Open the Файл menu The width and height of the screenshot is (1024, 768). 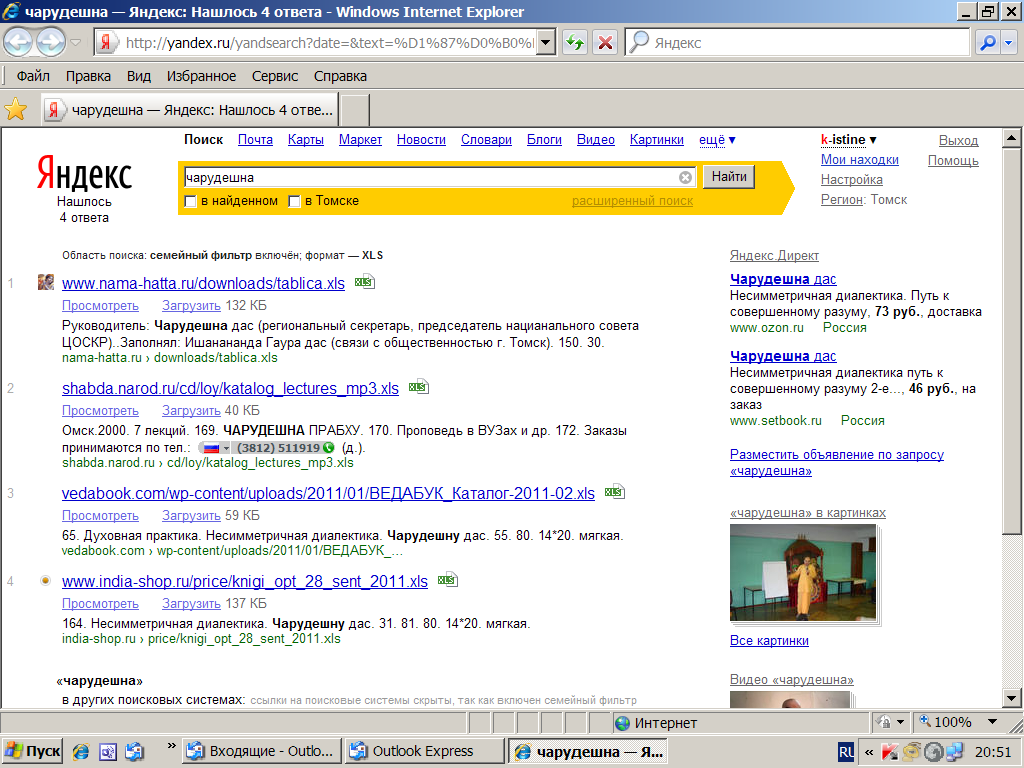tap(33, 76)
